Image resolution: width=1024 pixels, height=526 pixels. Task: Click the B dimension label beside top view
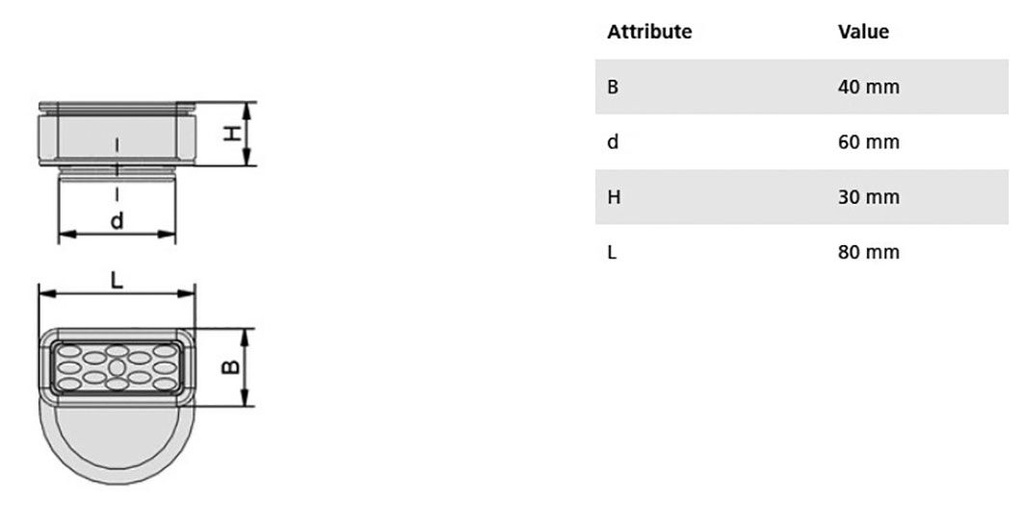229,367
